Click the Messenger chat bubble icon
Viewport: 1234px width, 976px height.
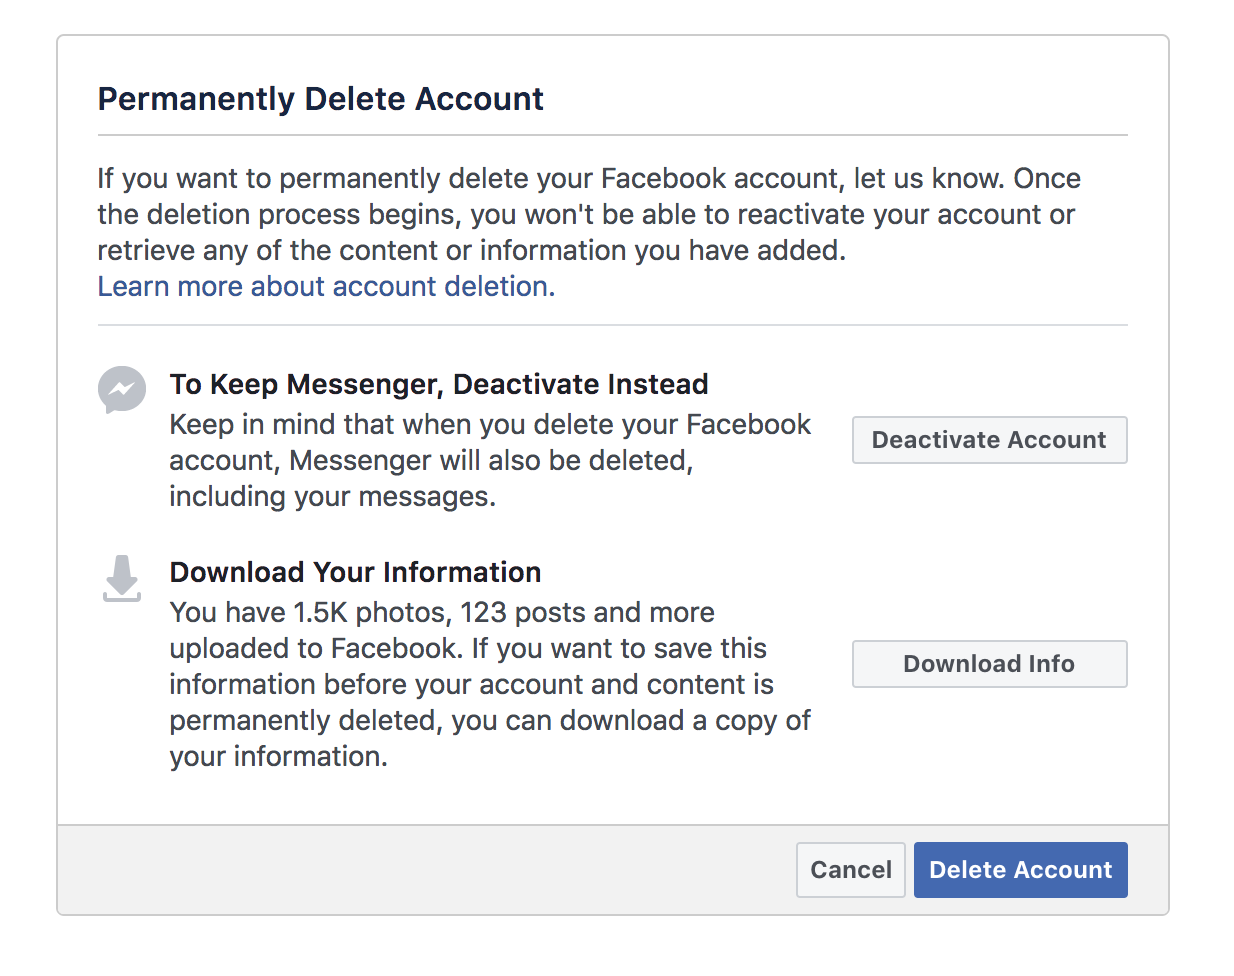coord(122,389)
